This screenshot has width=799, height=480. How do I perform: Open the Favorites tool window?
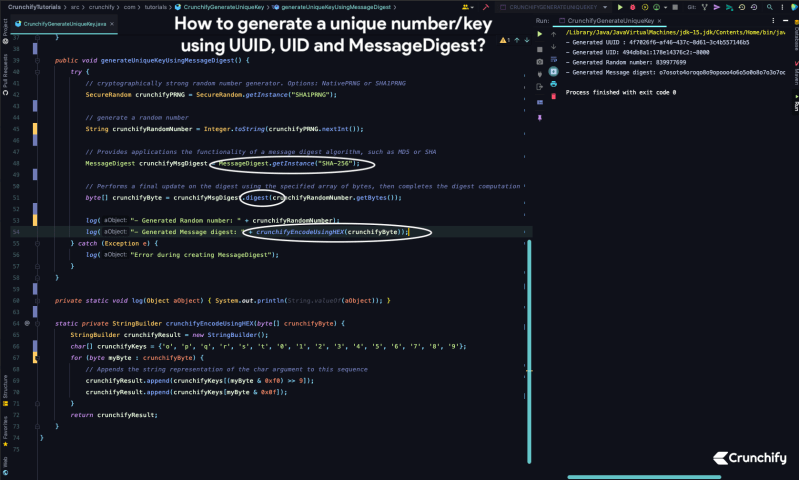pos(5,432)
